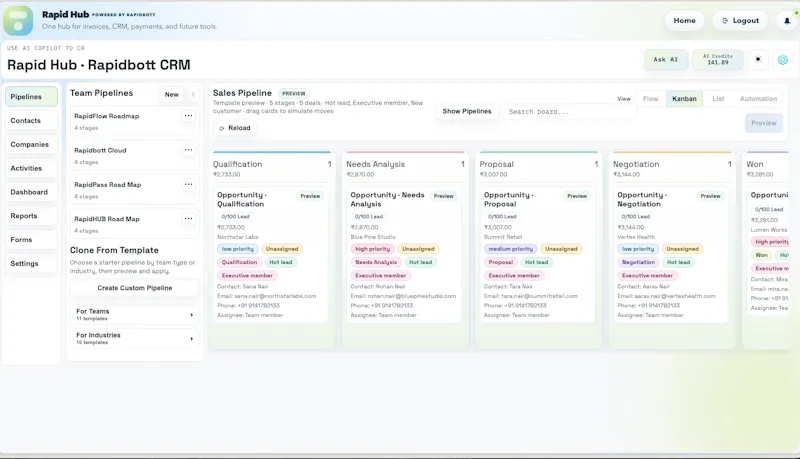The height and width of the screenshot is (459, 800).
Task: Click the Qualification column header
Action: [237, 164]
